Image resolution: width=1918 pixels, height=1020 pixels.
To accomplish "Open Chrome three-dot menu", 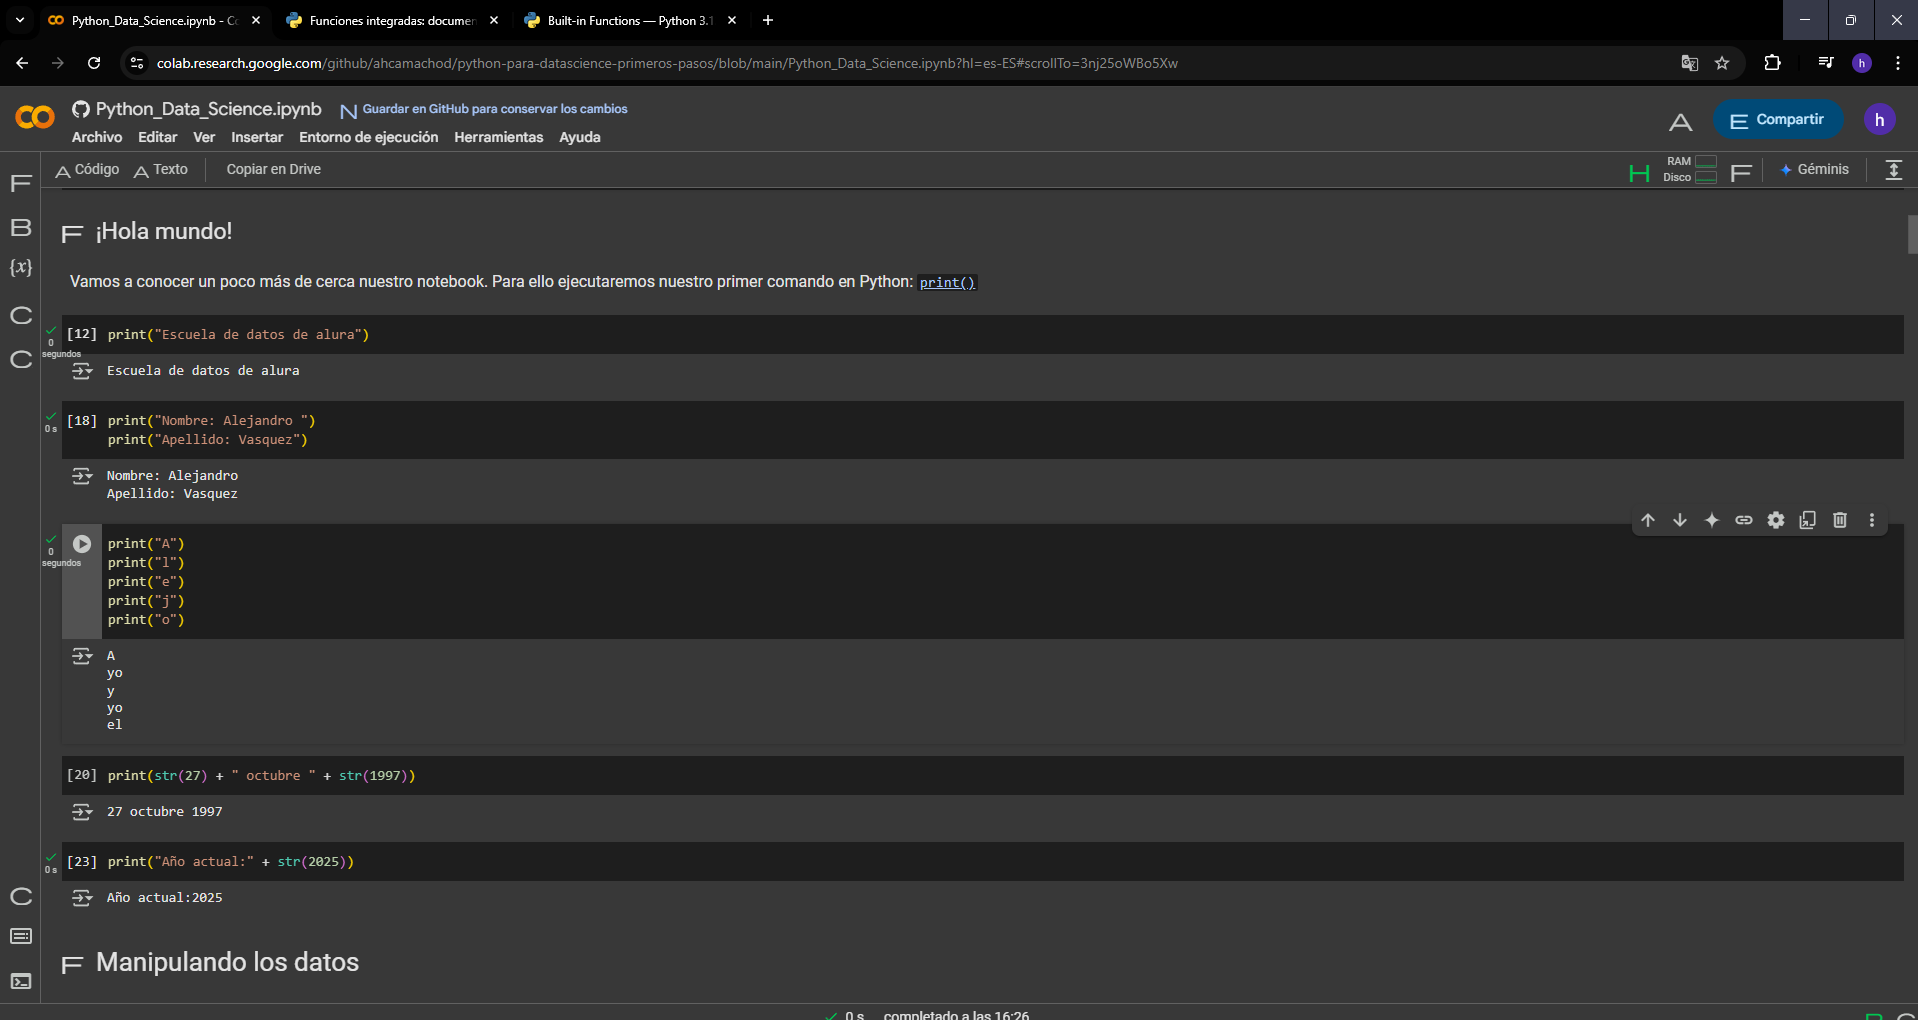I will tap(1898, 63).
